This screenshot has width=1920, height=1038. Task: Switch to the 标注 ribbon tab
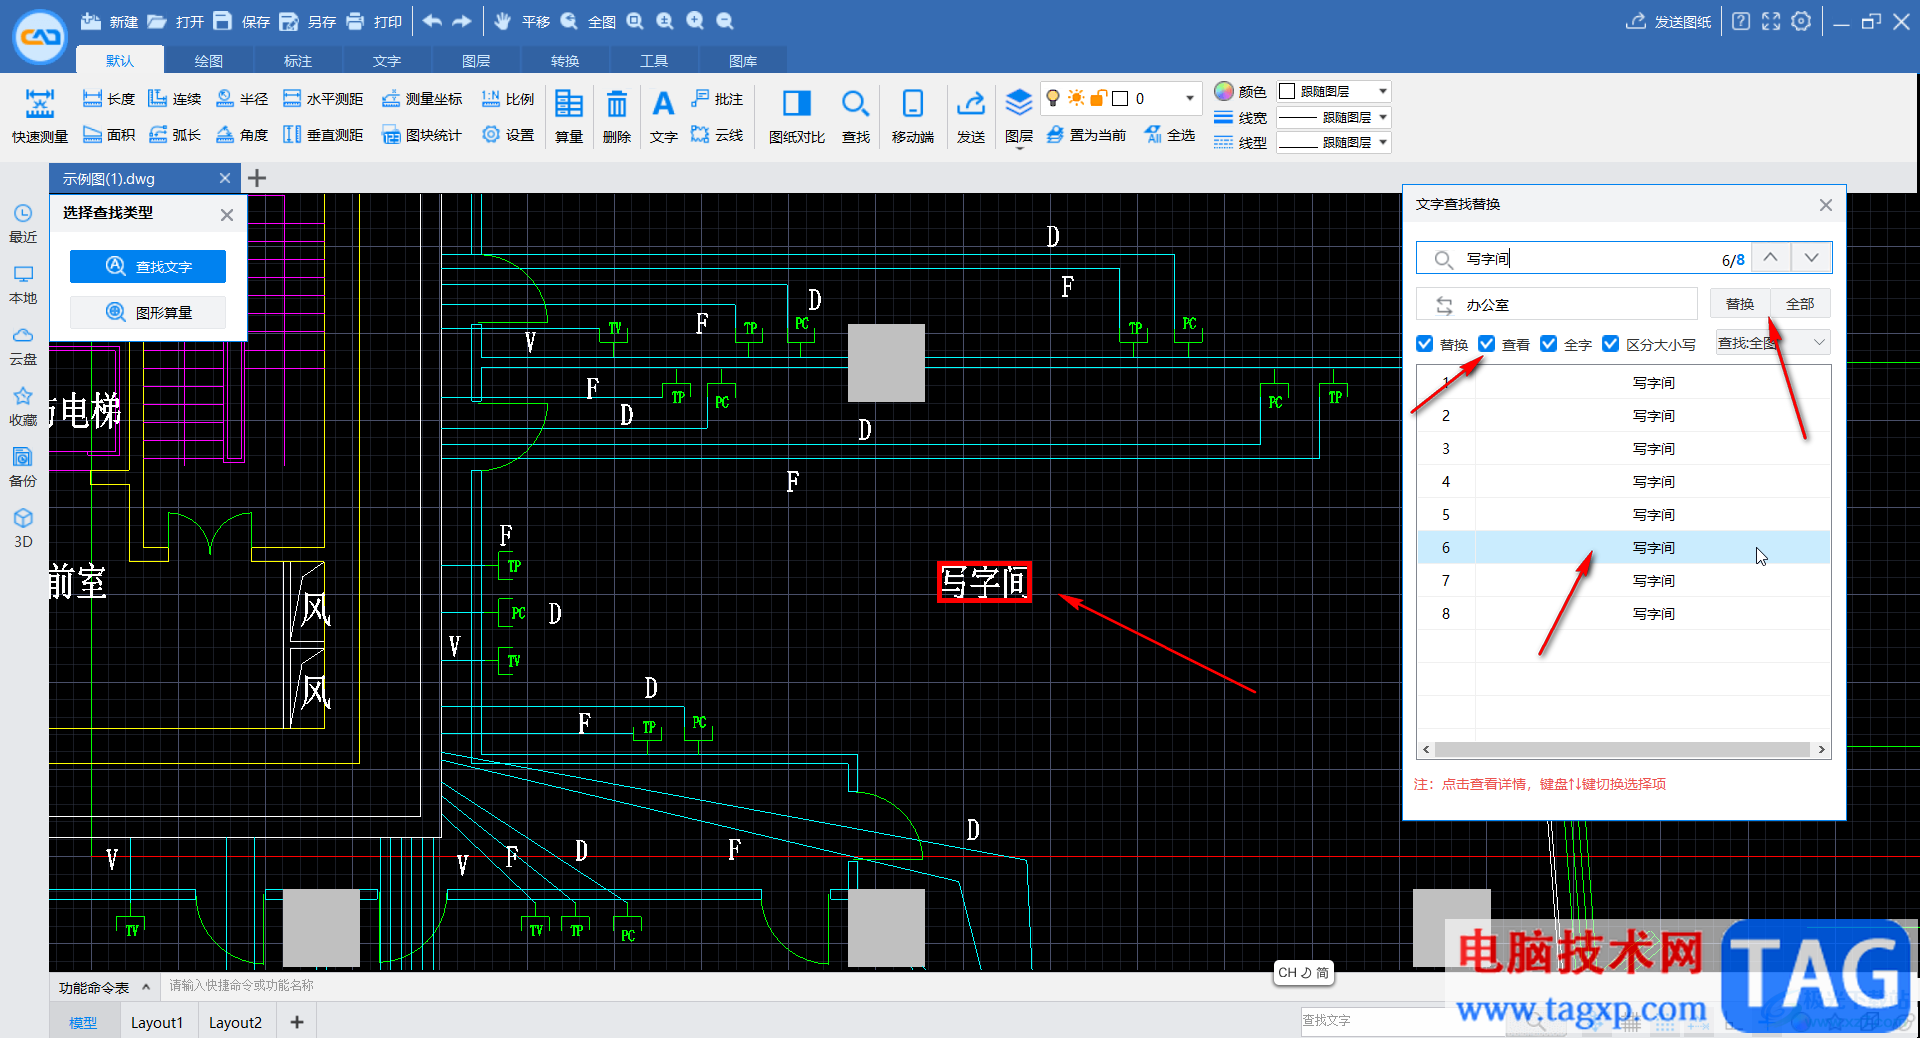click(297, 61)
